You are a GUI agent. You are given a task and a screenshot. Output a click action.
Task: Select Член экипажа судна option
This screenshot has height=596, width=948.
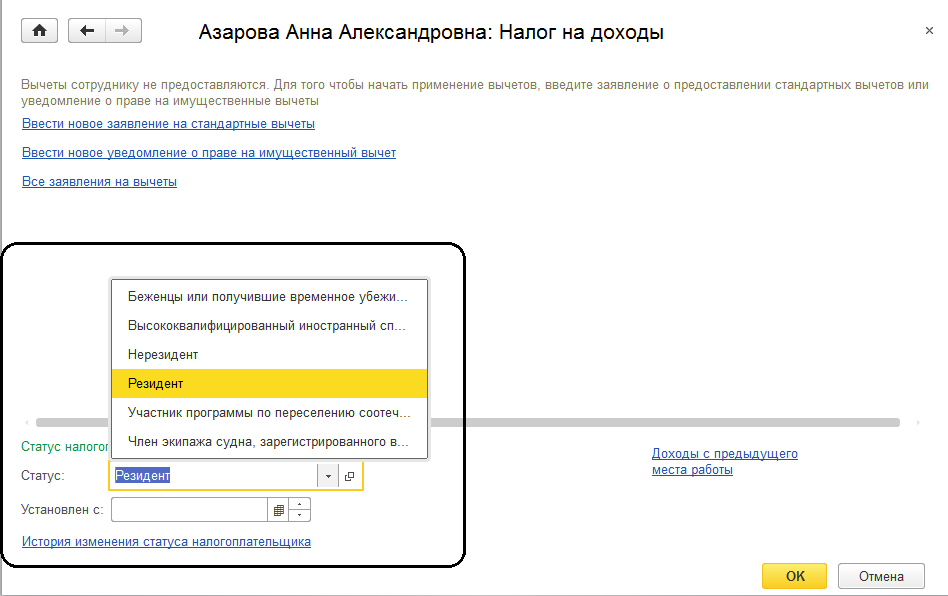(x=267, y=441)
